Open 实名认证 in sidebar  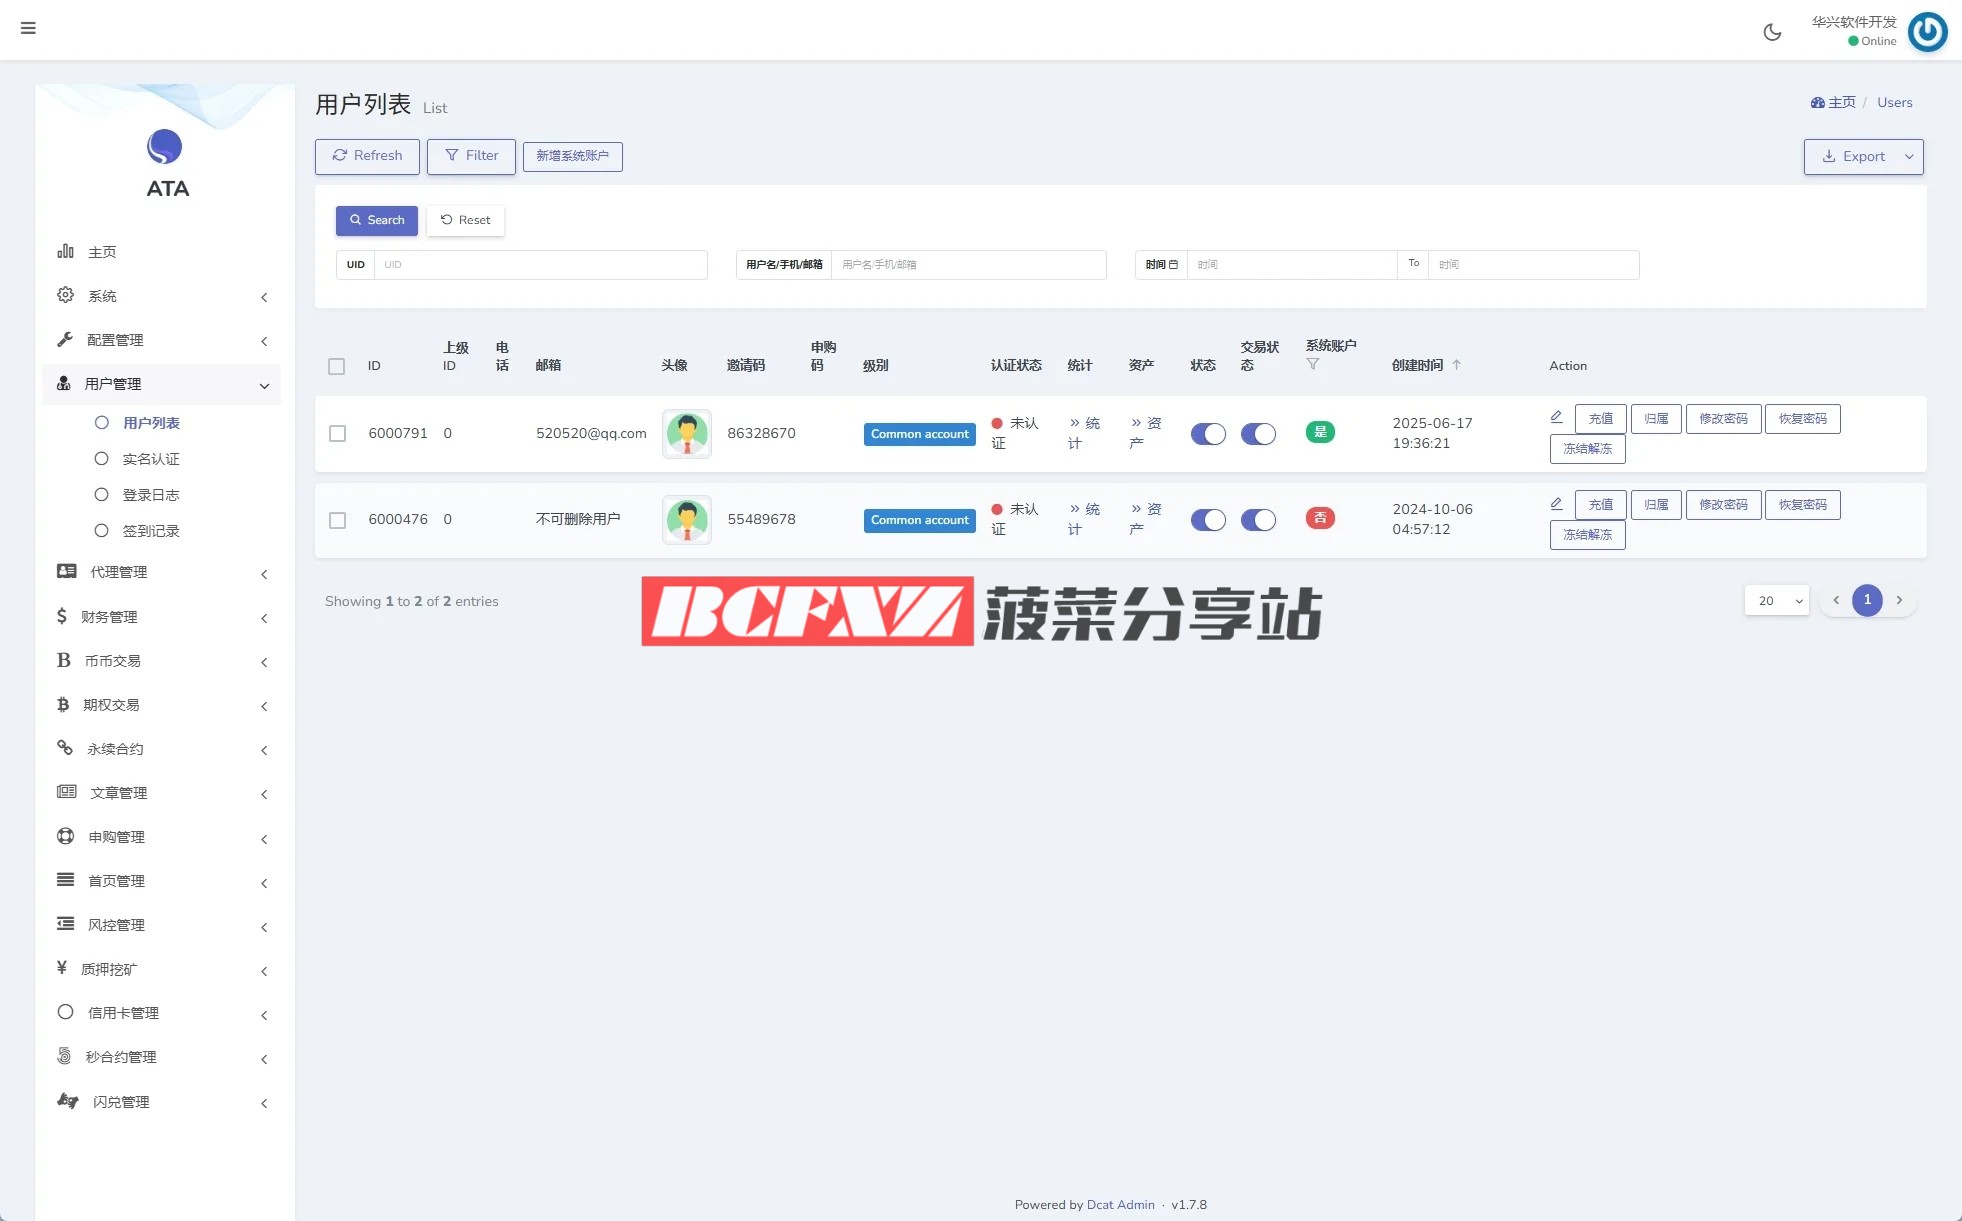[151, 459]
